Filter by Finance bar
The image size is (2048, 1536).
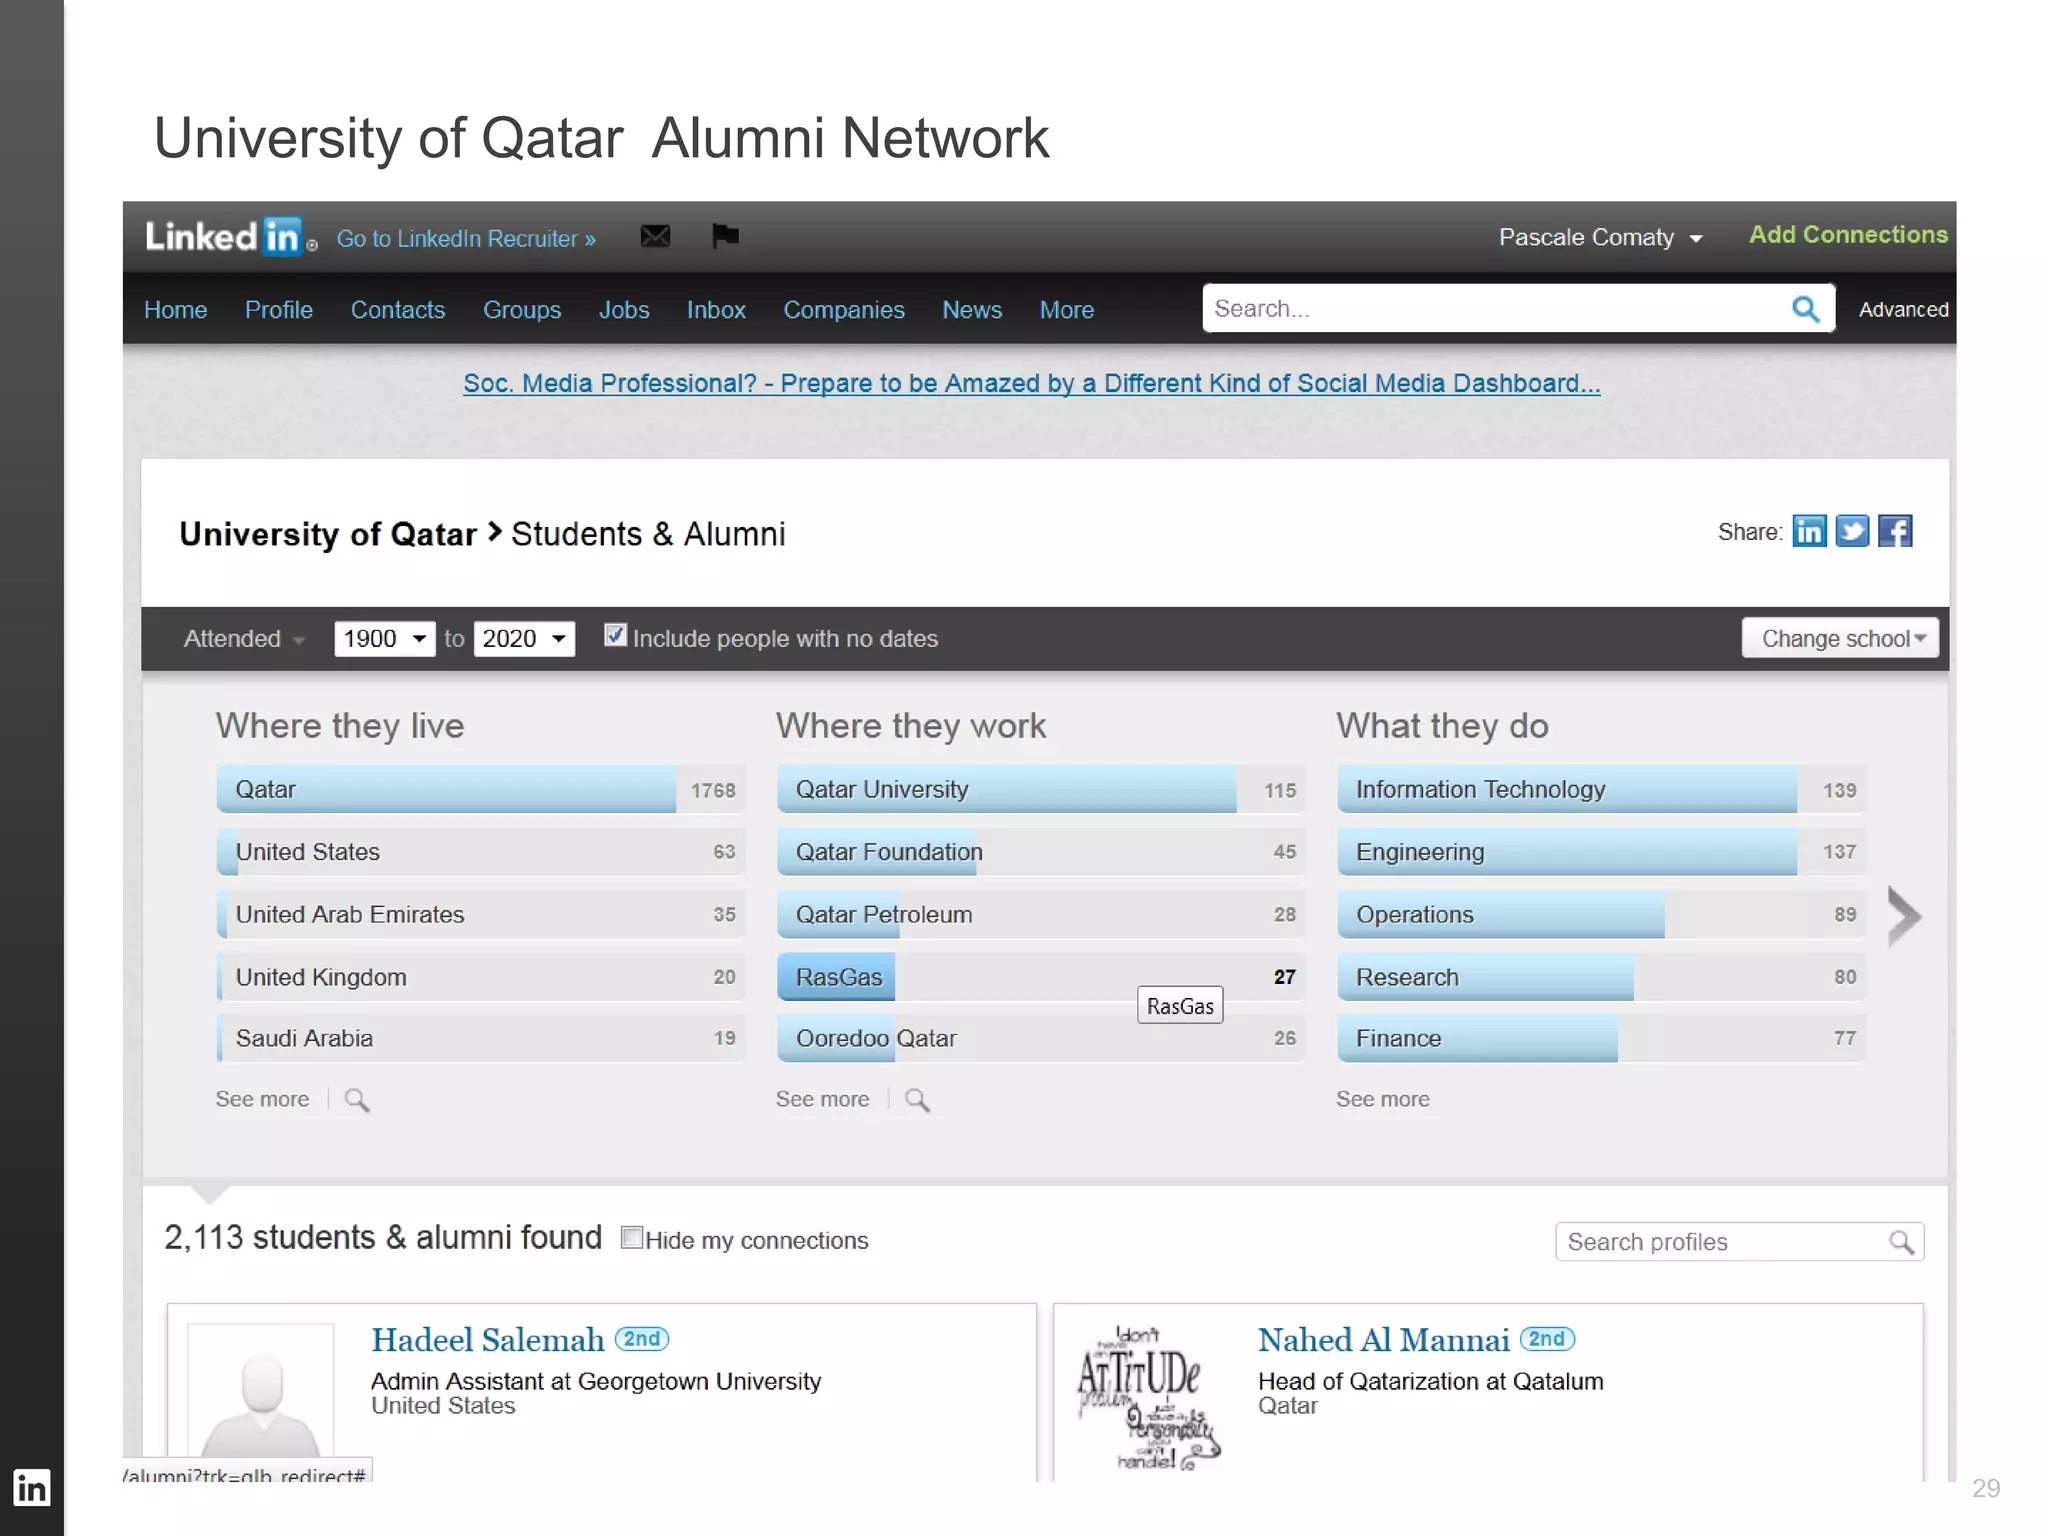click(1601, 1038)
